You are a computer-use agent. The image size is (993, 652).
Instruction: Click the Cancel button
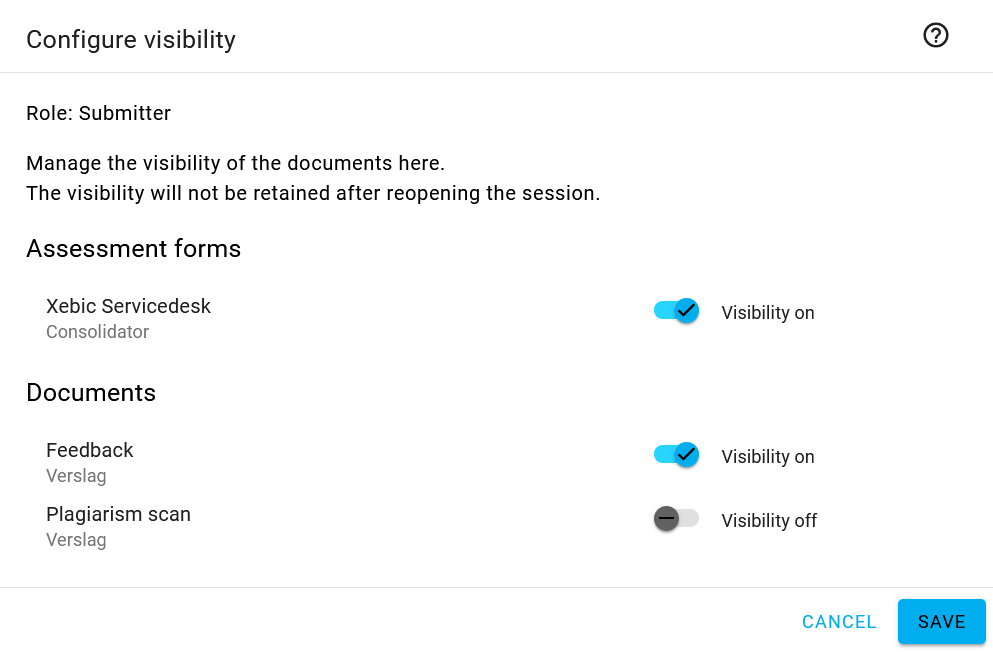pyautogui.click(x=839, y=622)
